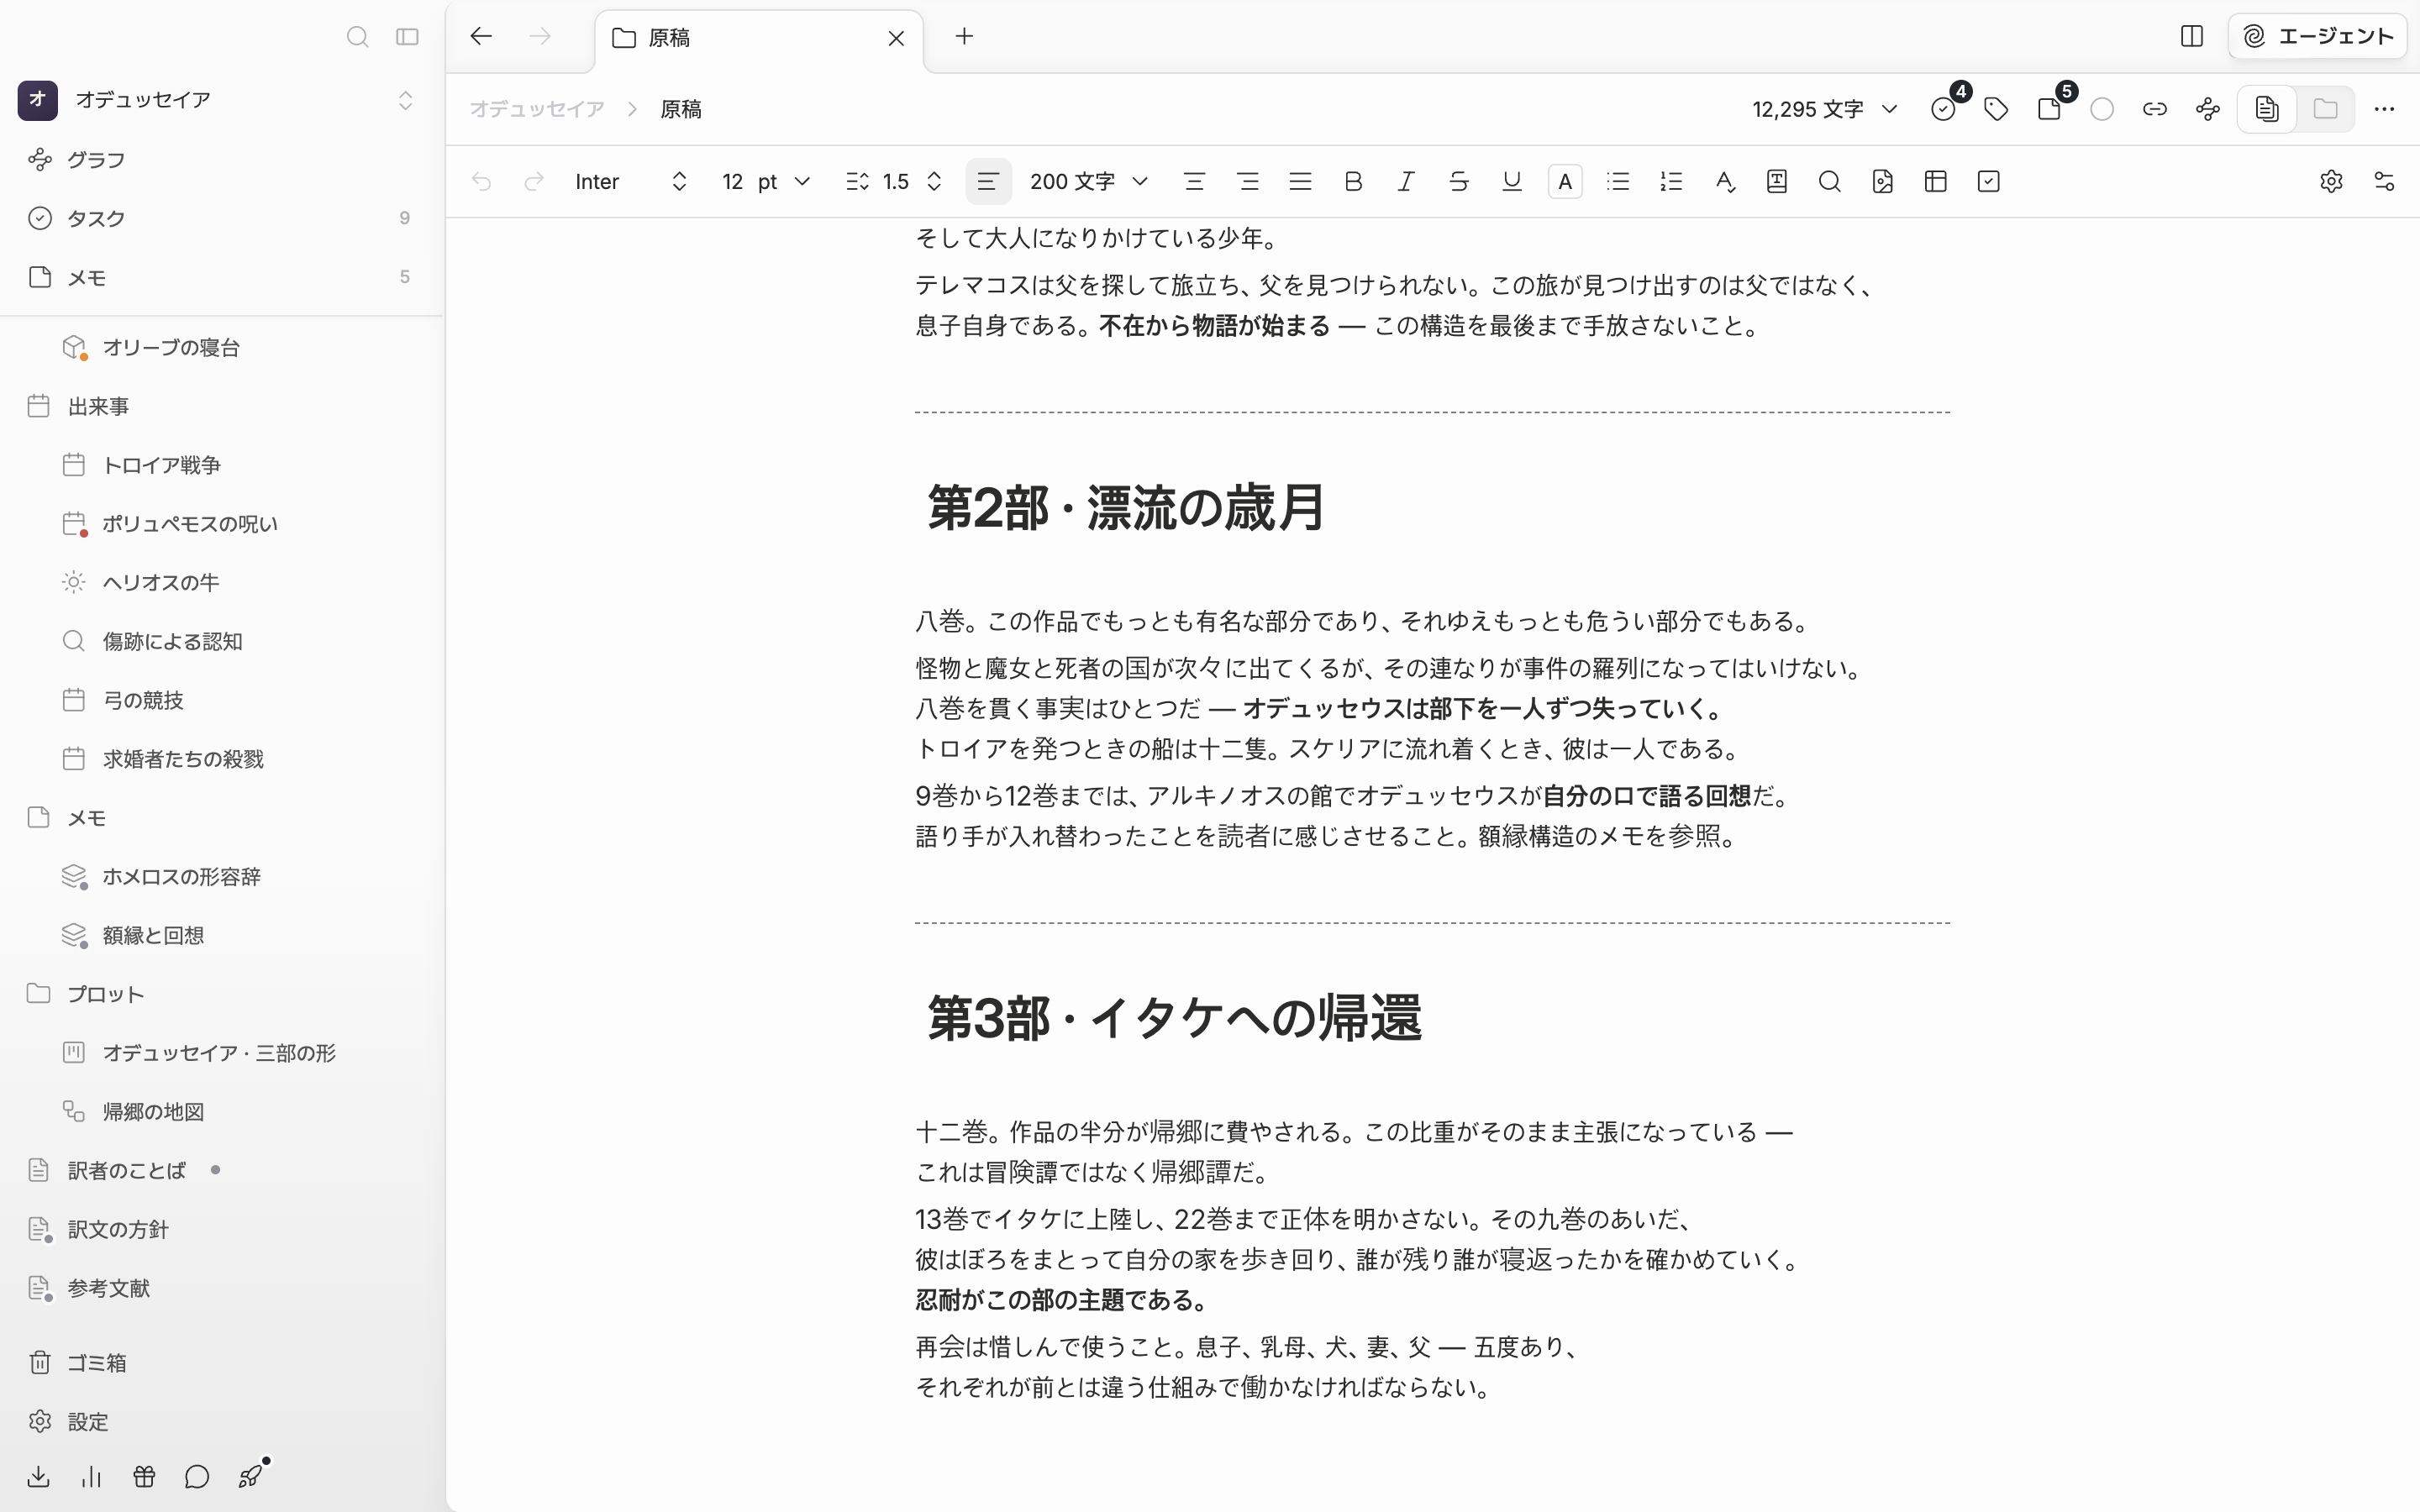
Task: Close the 原稿 tab
Action: 896,38
